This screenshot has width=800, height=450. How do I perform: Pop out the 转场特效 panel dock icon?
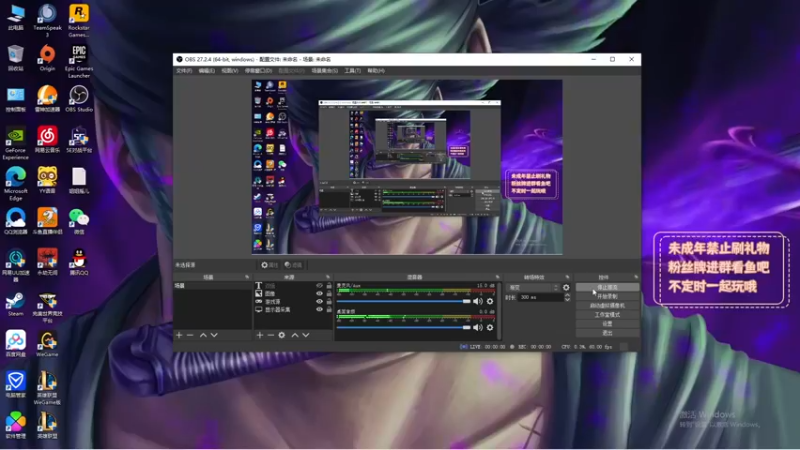pos(567,277)
